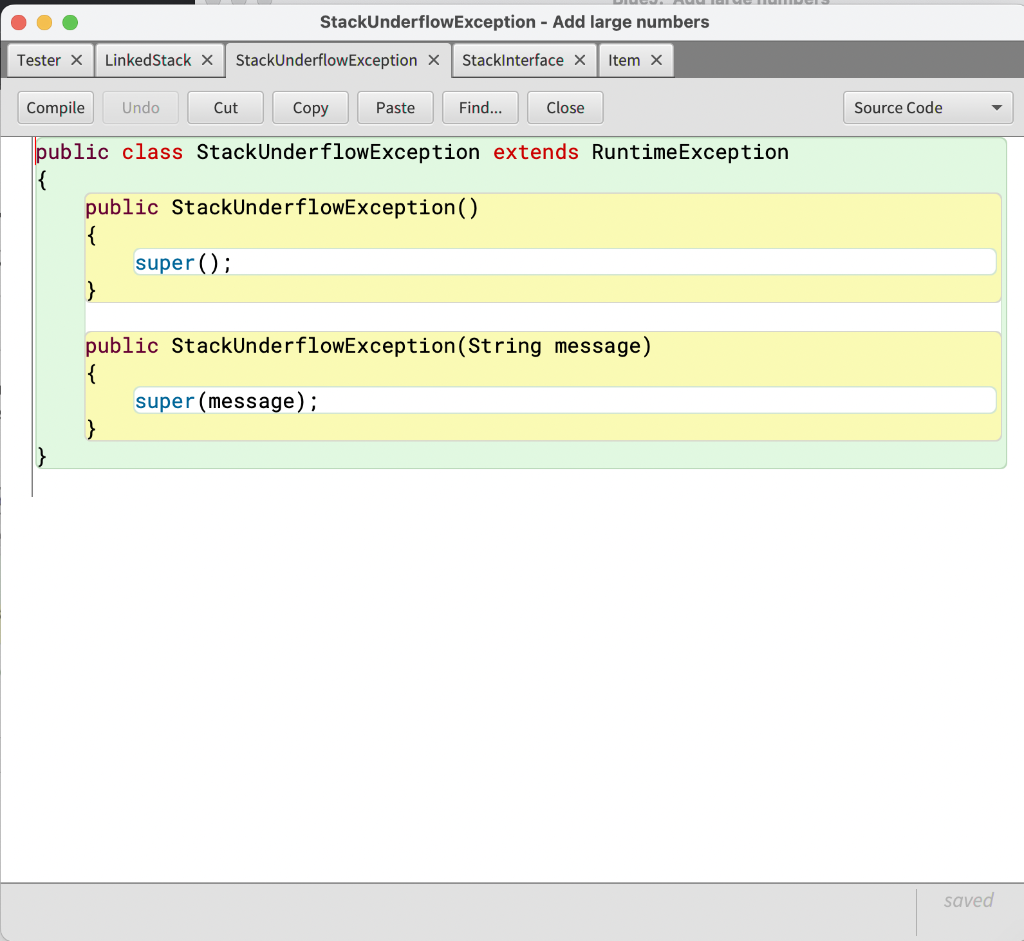Switch to the Tester tab
The image size is (1024, 941).
tap(39, 60)
